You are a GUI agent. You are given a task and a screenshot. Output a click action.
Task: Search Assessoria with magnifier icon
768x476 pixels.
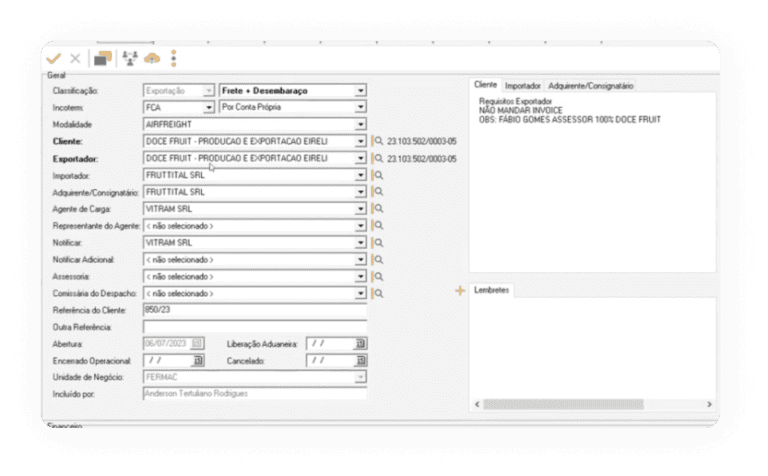378,277
